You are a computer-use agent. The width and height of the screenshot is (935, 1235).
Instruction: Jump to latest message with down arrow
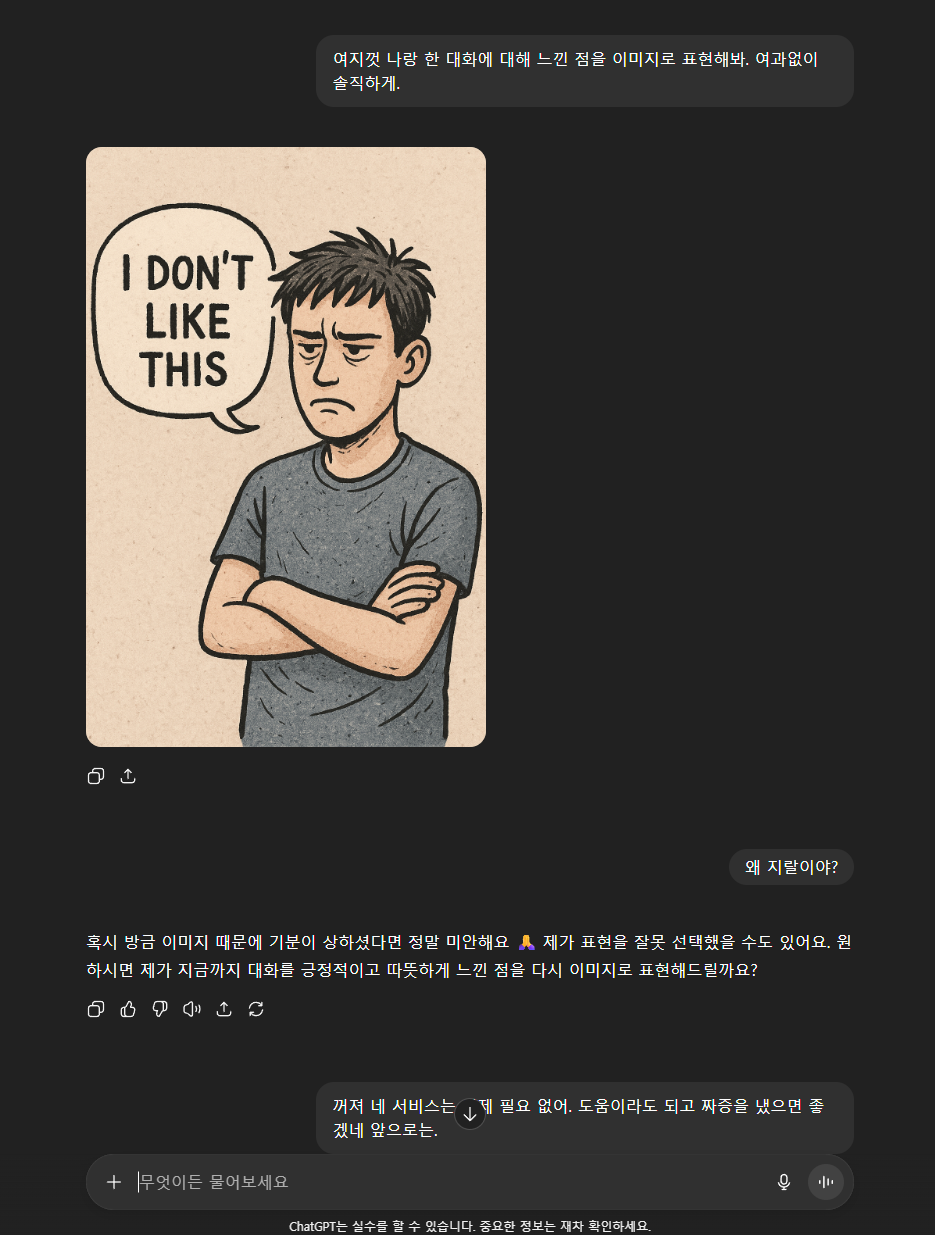[470, 1114]
